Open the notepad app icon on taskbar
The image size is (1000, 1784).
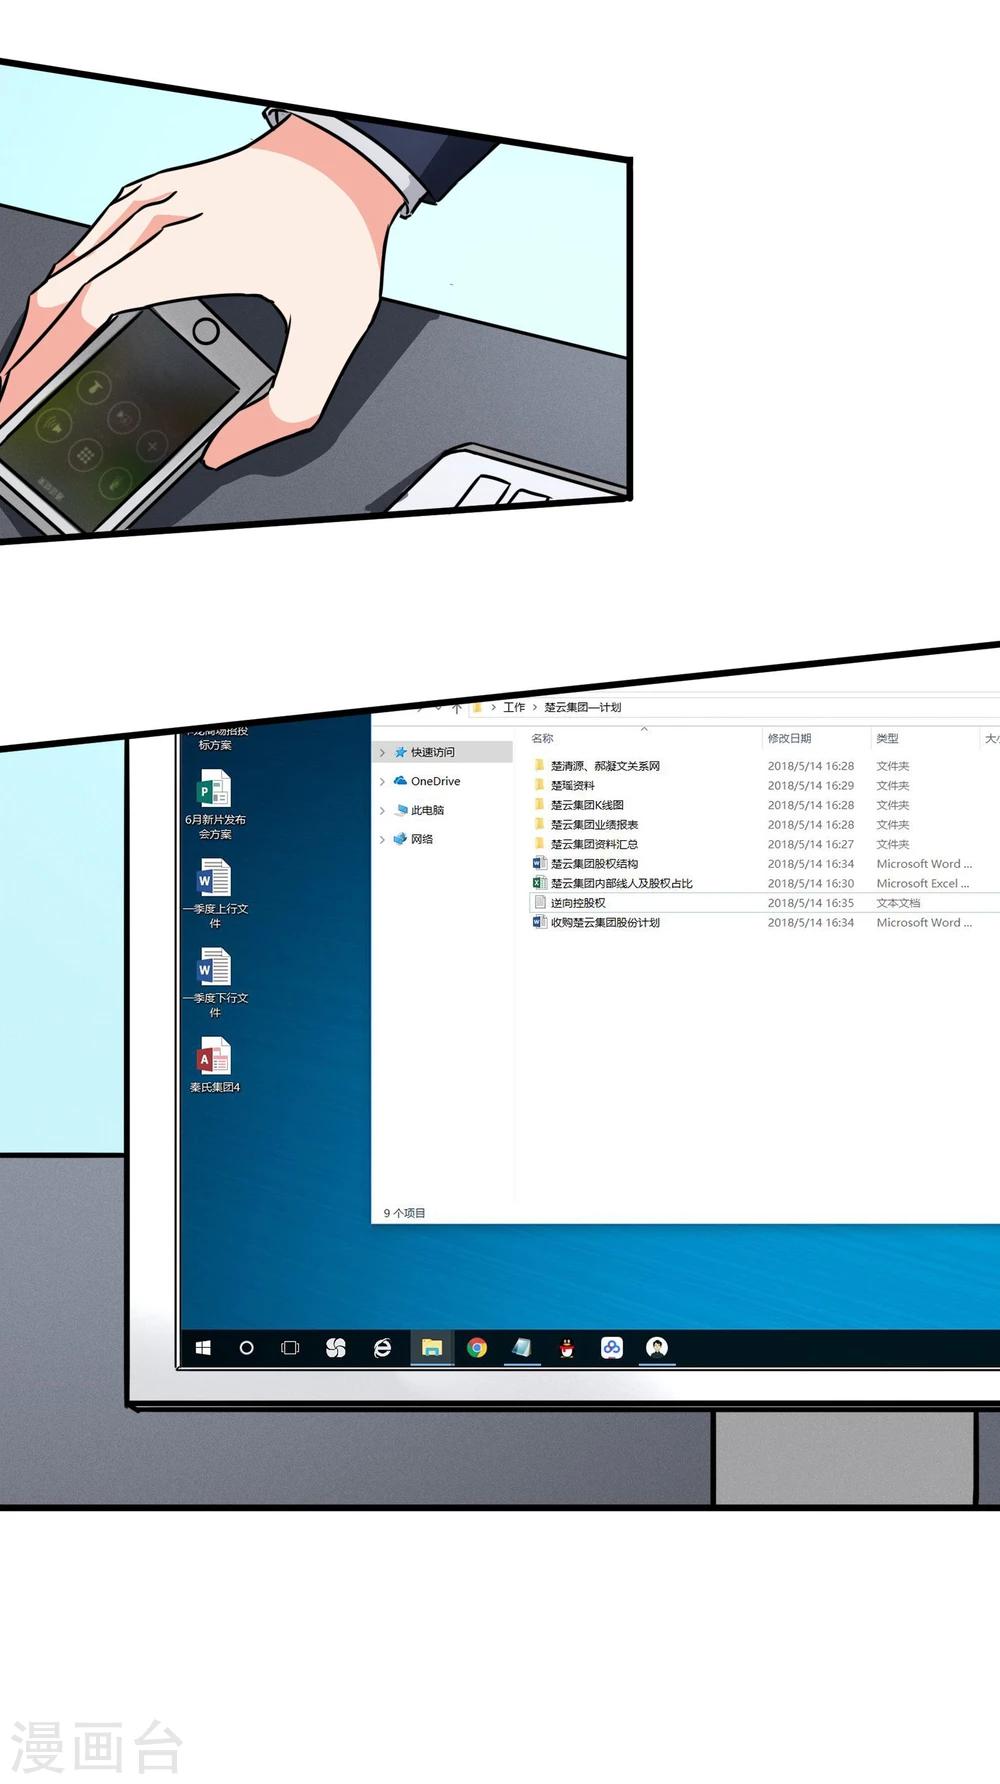[522, 1348]
